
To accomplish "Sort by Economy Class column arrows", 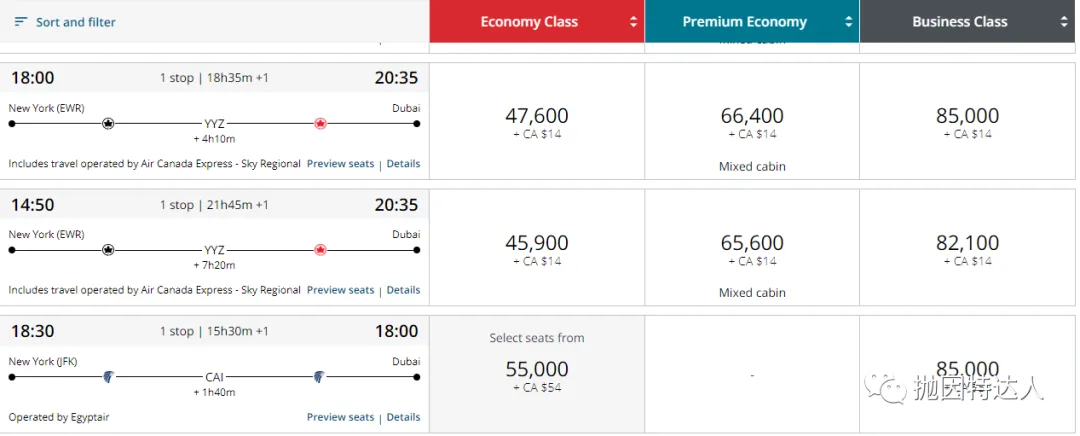I will pos(633,22).
